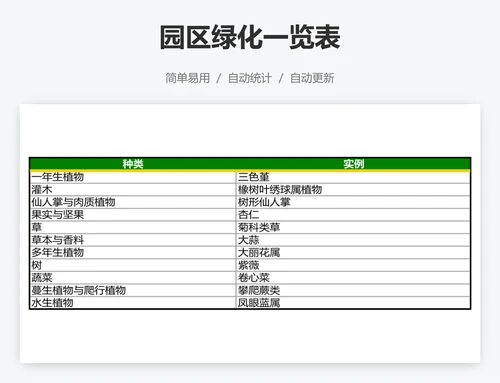Select the 大丽花属 cell
The height and width of the screenshot is (383, 500).
[353, 253]
